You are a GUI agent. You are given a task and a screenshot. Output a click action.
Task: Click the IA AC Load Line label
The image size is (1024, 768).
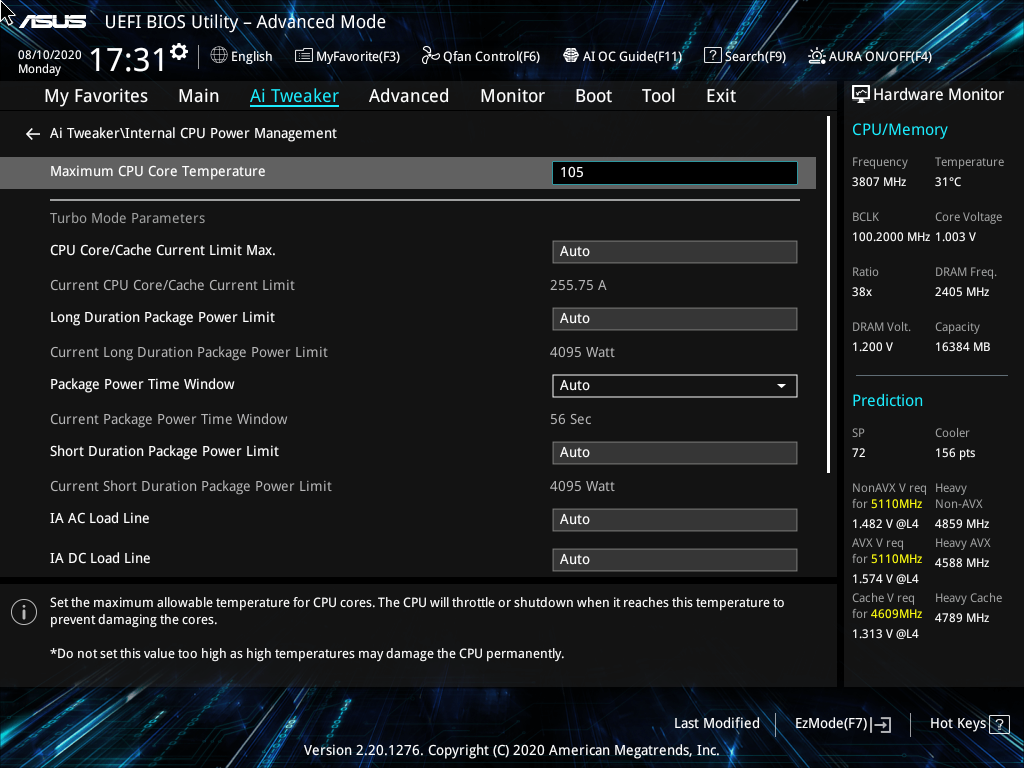[x=100, y=519]
